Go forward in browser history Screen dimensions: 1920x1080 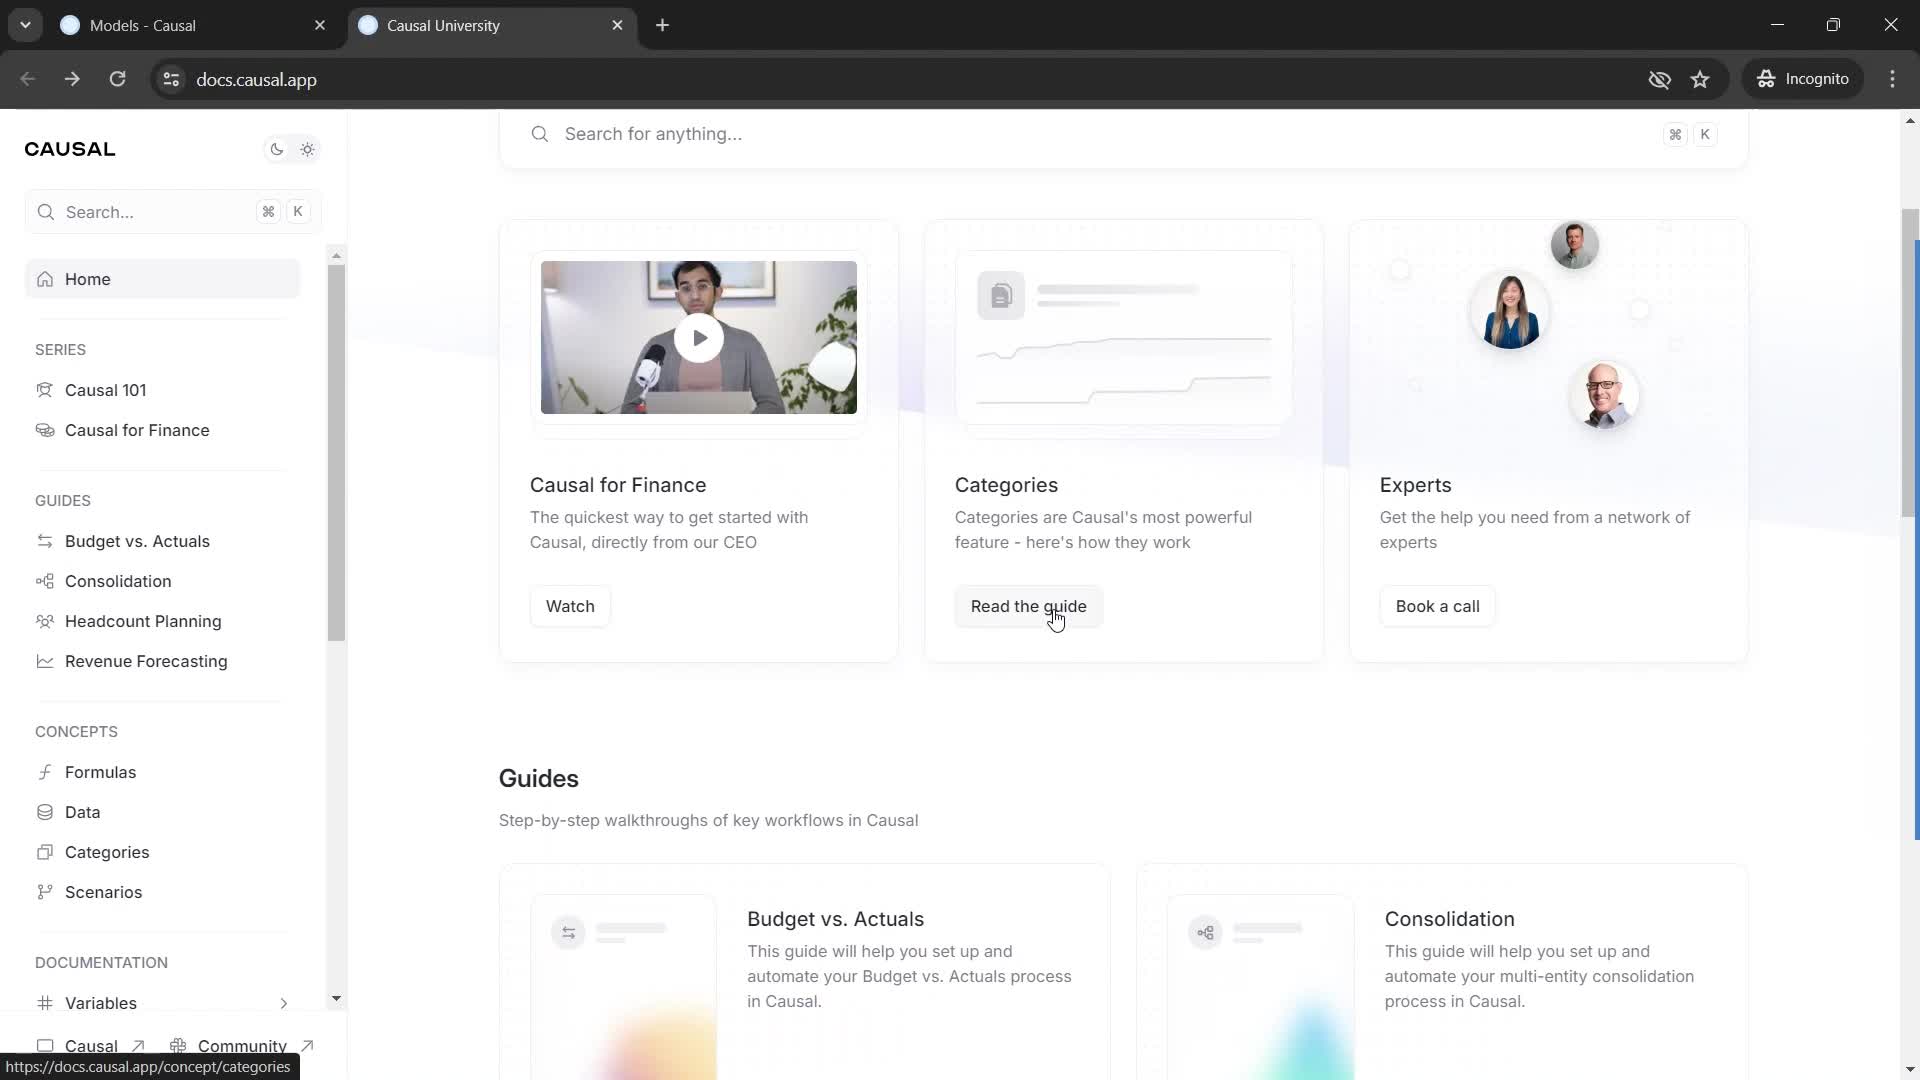pyautogui.click(x=72, y=79)
